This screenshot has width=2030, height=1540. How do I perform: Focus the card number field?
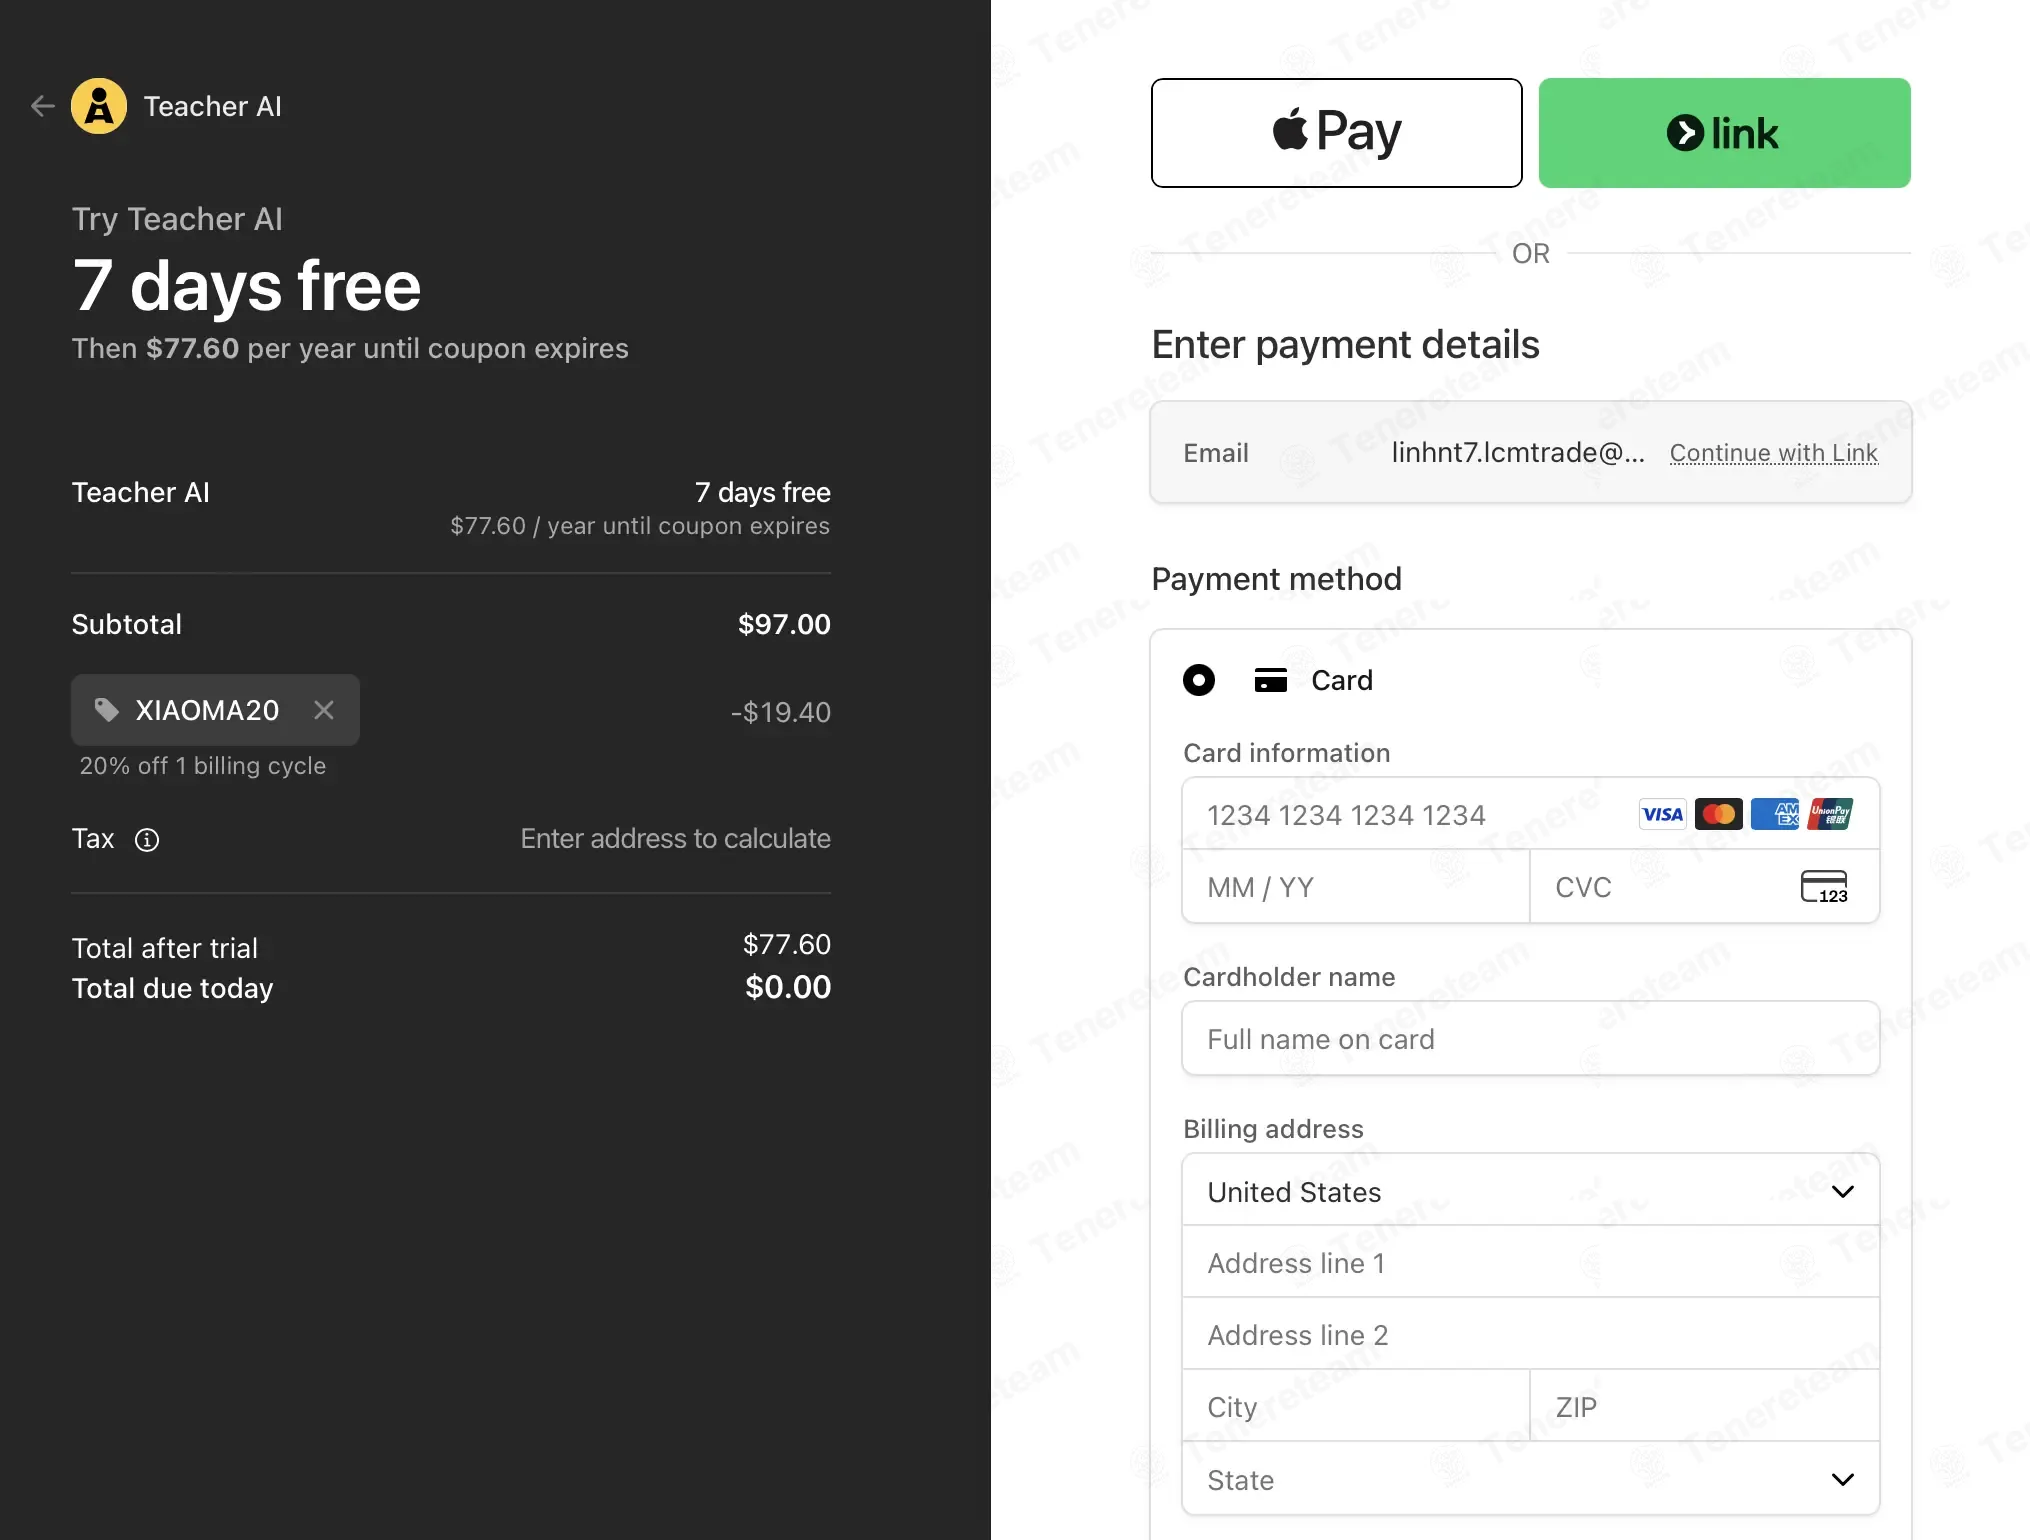coord(1531,814)
